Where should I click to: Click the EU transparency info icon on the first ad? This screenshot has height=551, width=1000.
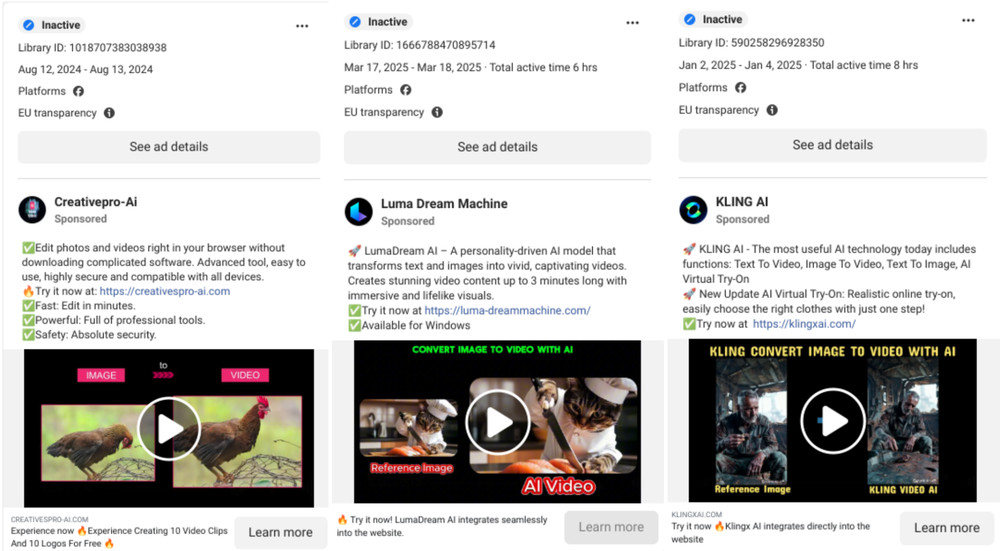click(x=109, y=113)
